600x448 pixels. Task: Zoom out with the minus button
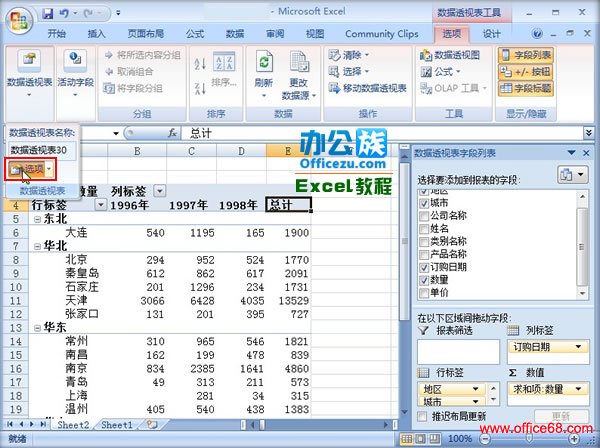click(x=485, y=438)
